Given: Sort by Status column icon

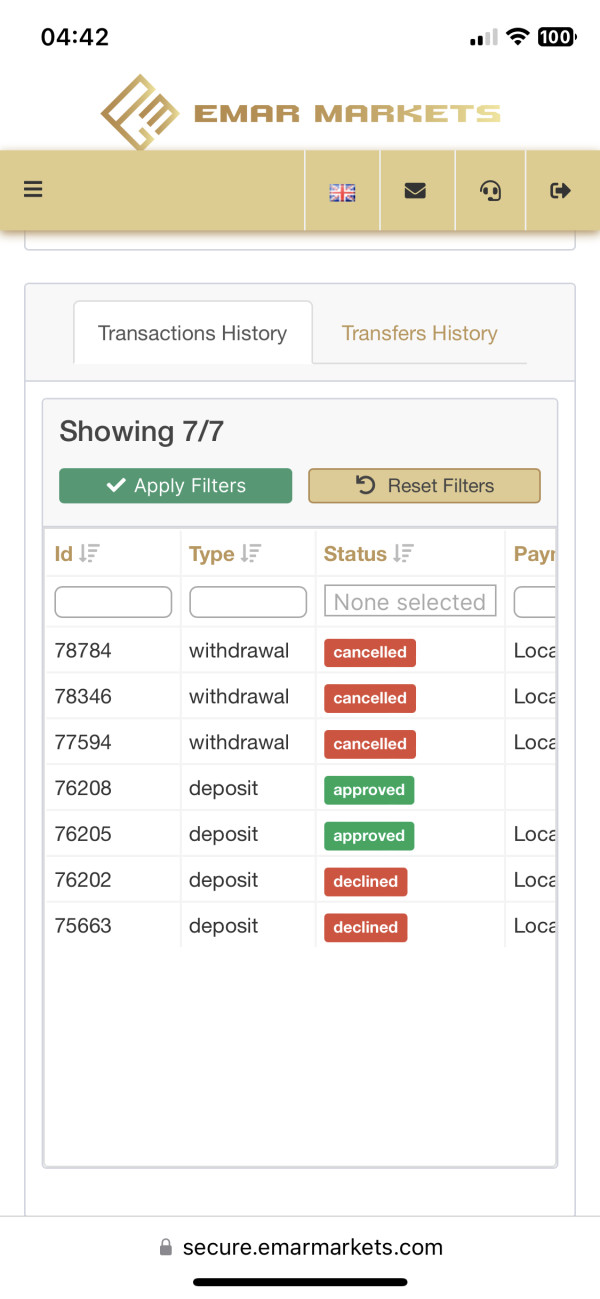Looking at the screenshot, I should coord(403,553).
